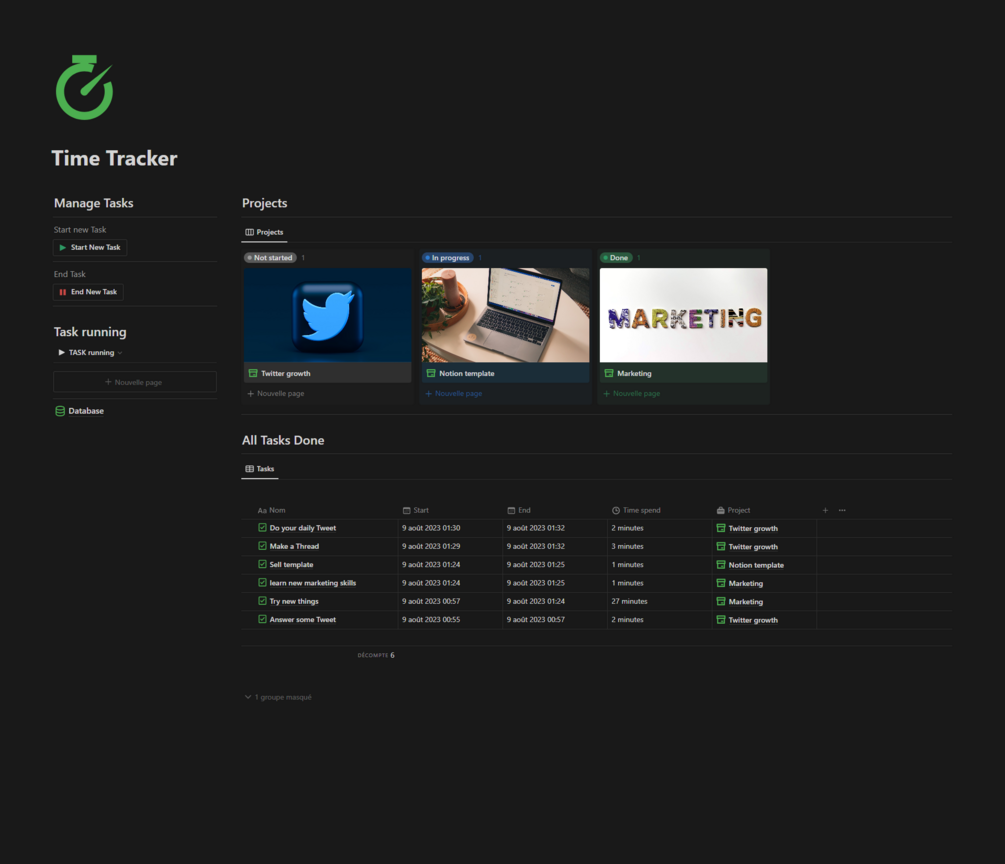Open the laptop cover thumbnail for Notion template
The height and width of the screenshot is (864, 1005).
pos(505,315)
